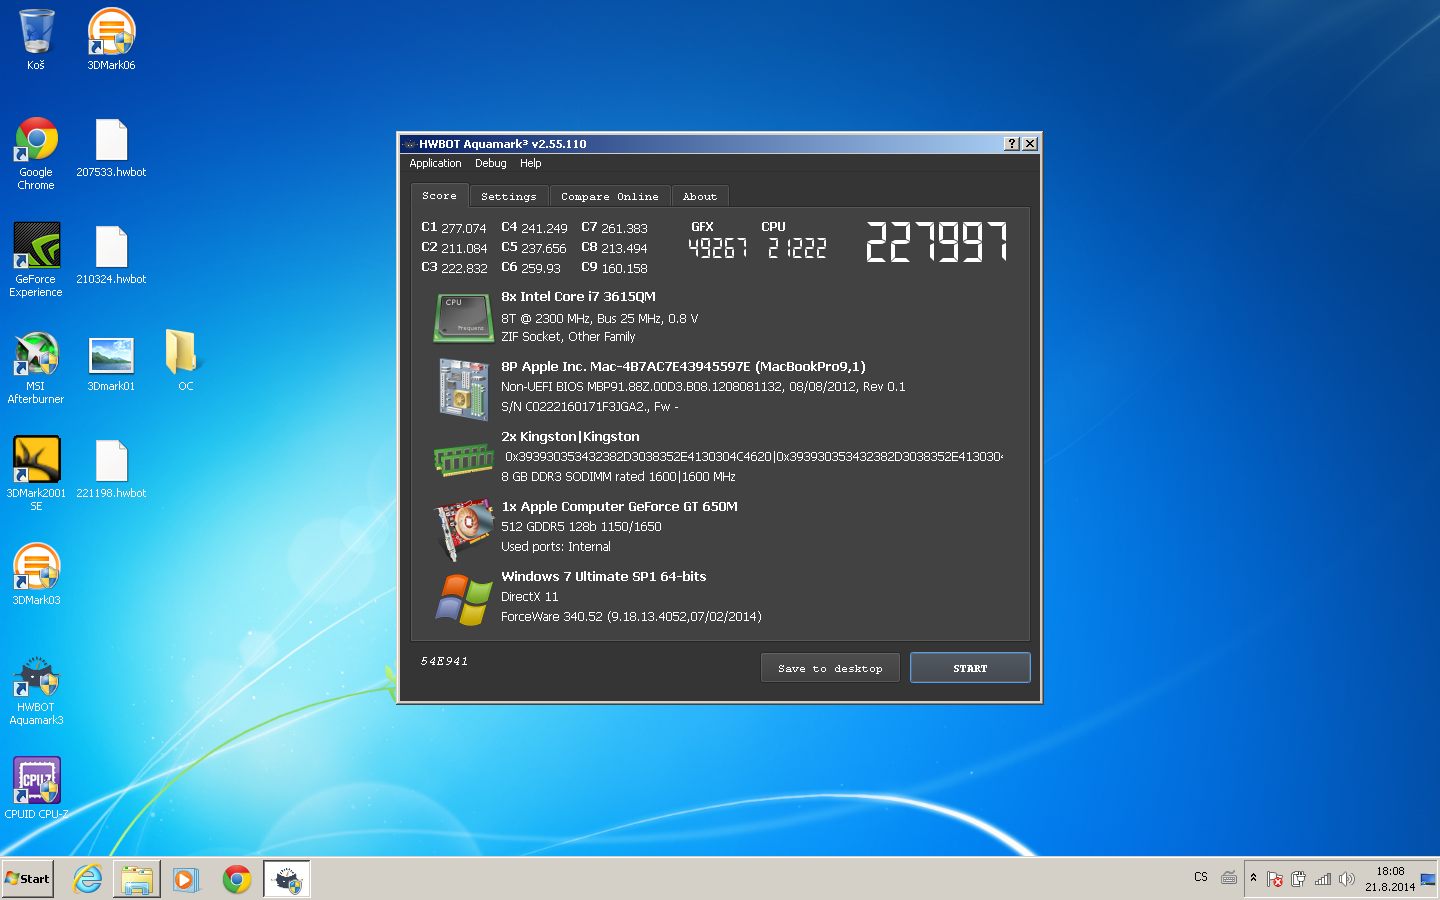1440x900 pixels.
Task: Click the CS language indicator
Action: pyautogui.click(x=1201, y=877)
